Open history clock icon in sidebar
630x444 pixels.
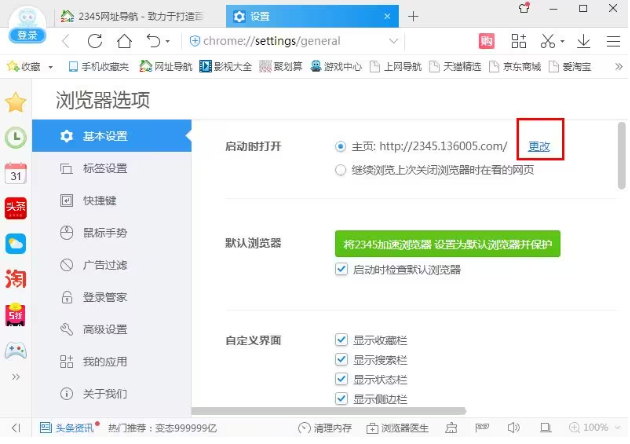coord(16,138)
